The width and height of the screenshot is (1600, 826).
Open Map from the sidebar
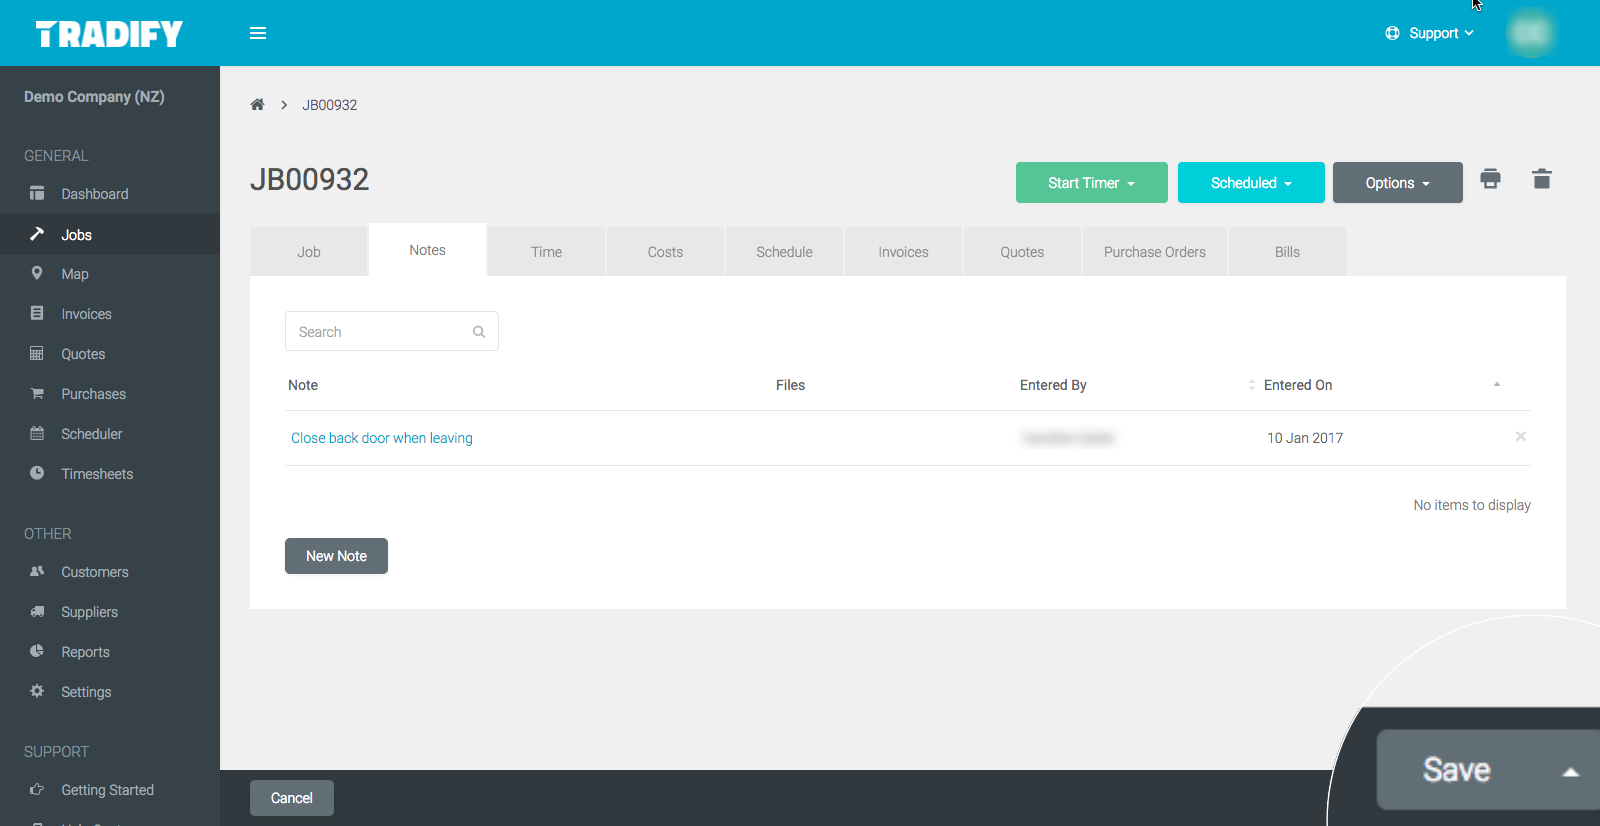75,274
